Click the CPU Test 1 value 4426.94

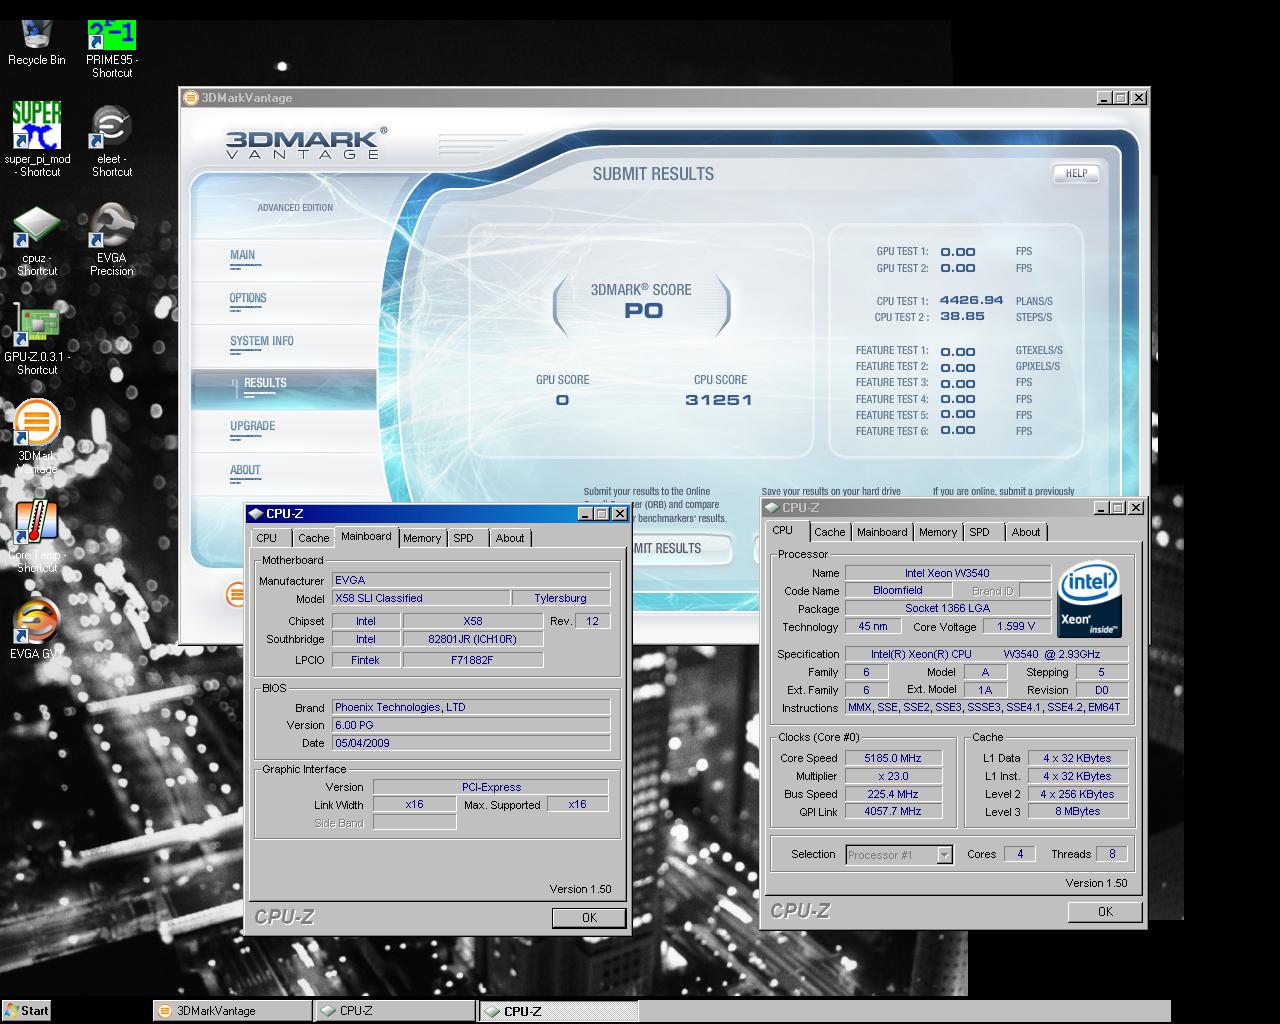point(971,300)
